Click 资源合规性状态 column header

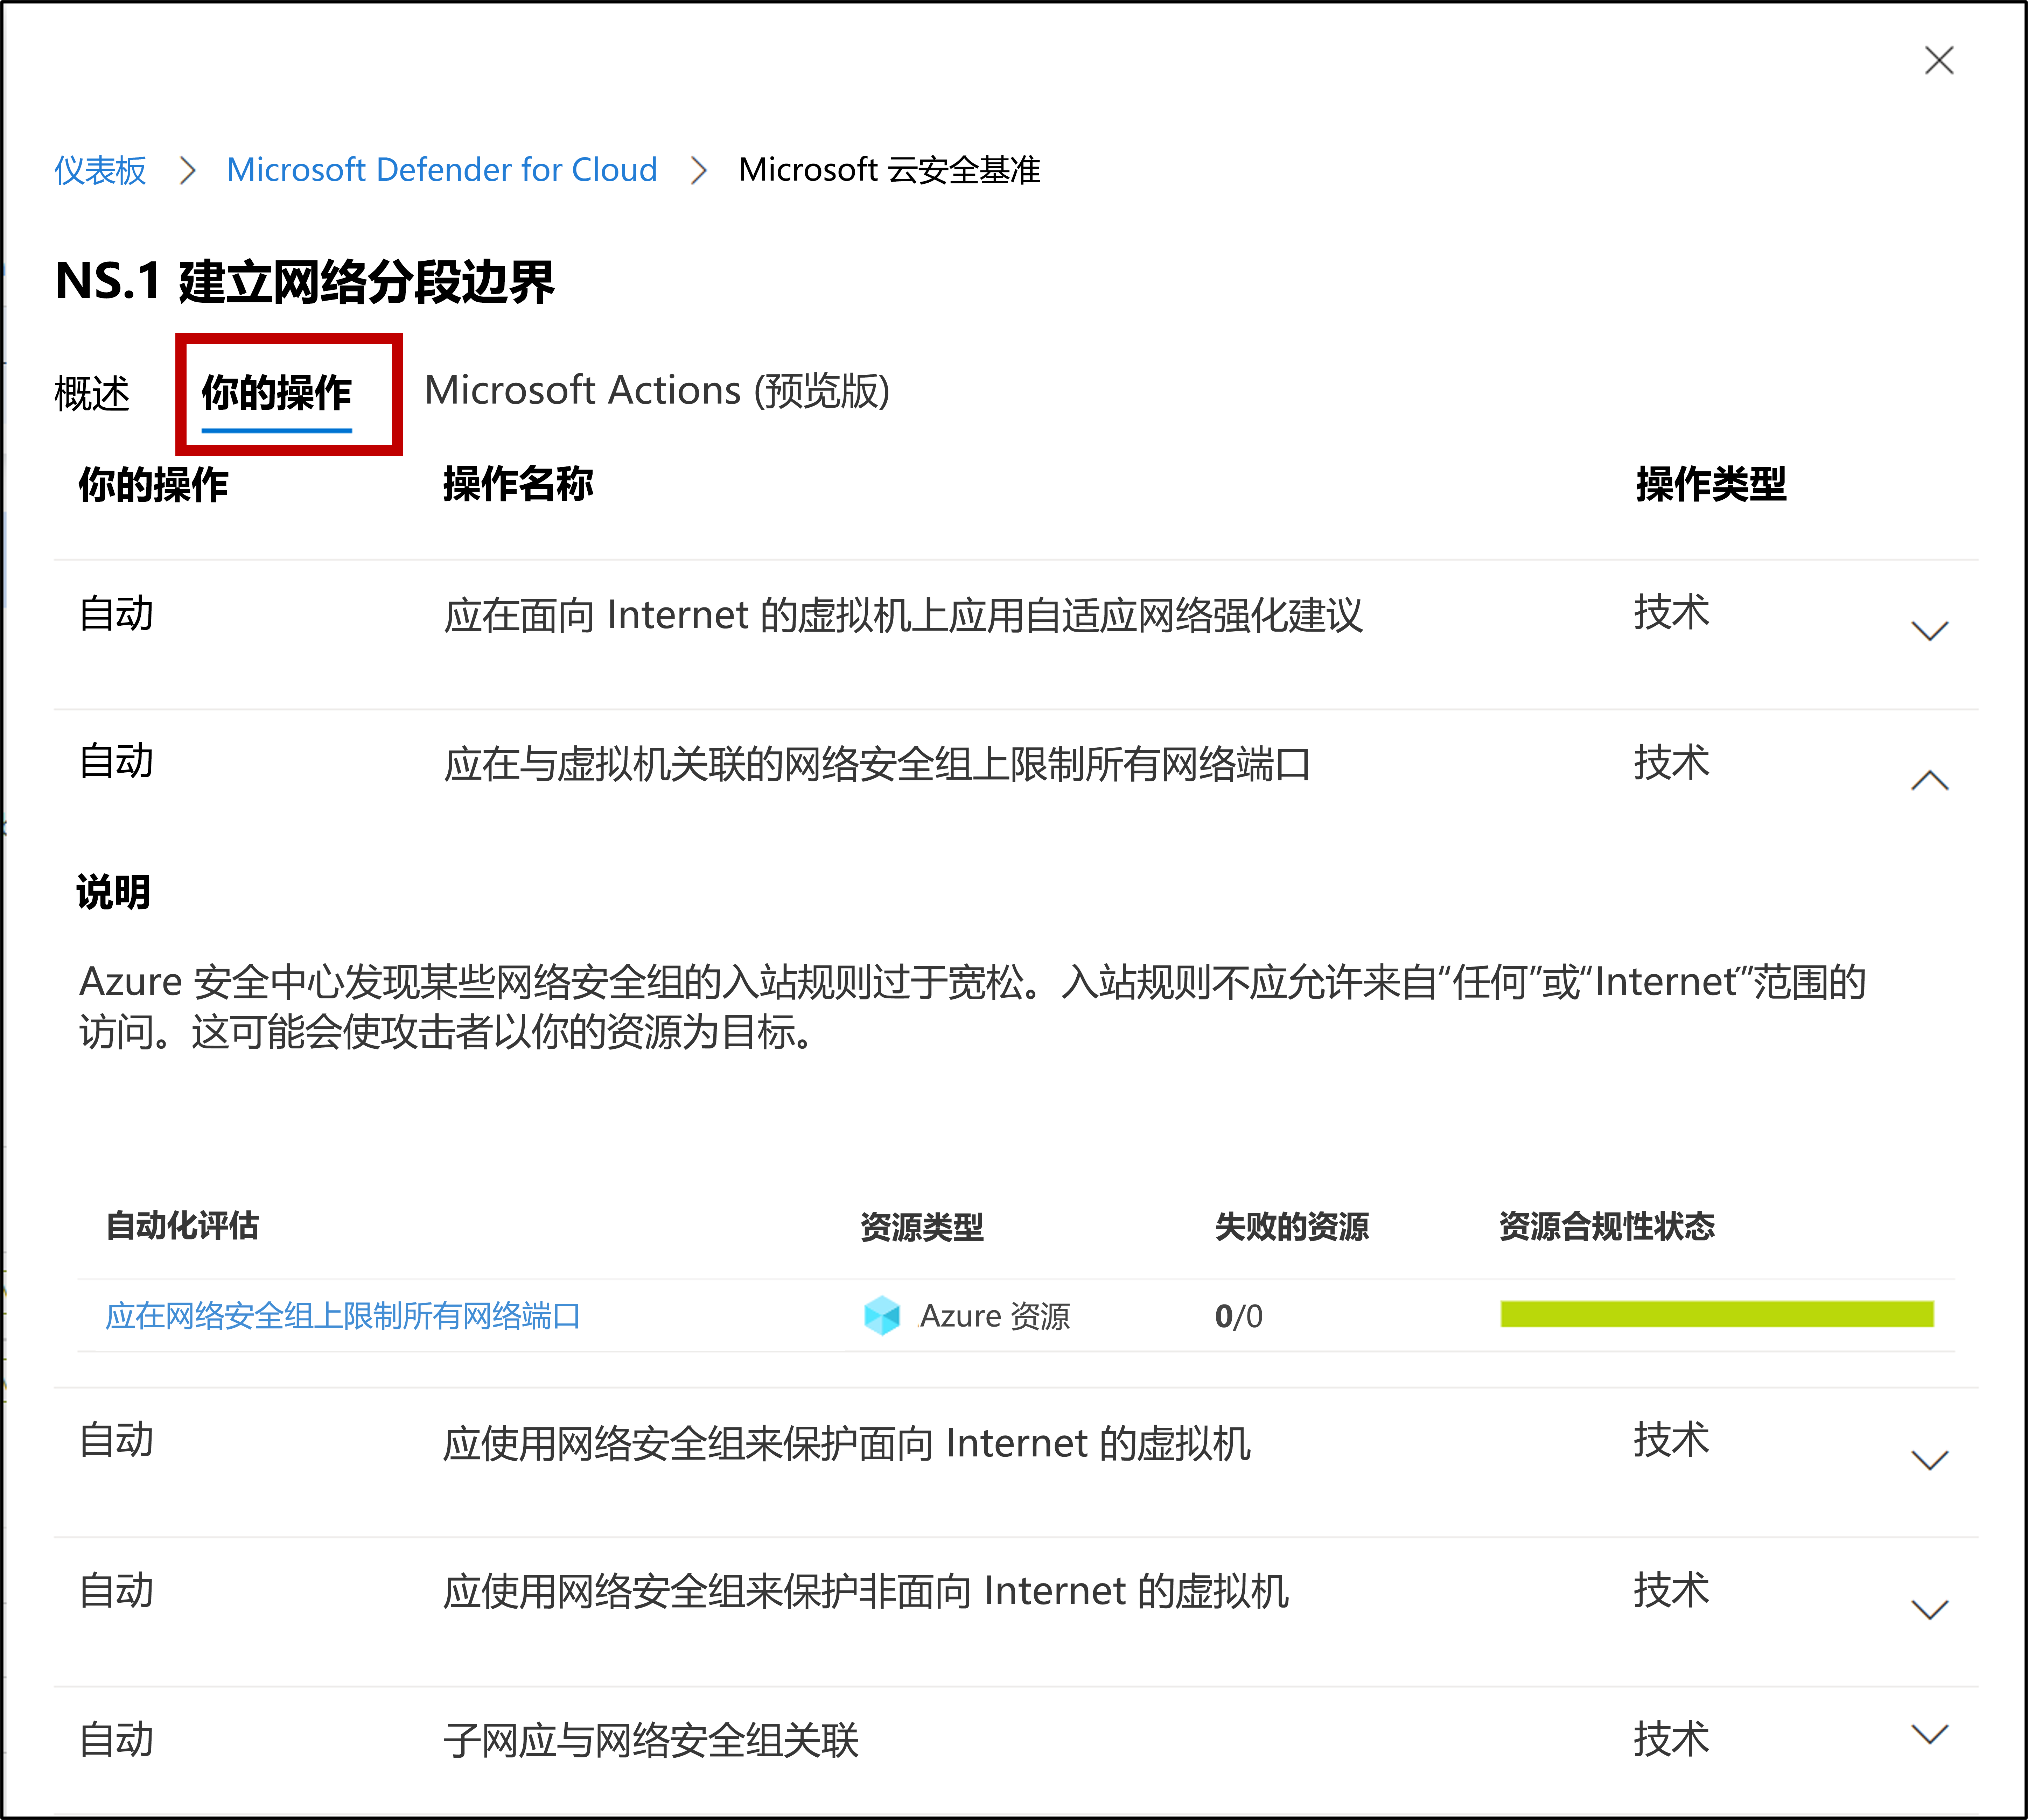[1607, 1226]
